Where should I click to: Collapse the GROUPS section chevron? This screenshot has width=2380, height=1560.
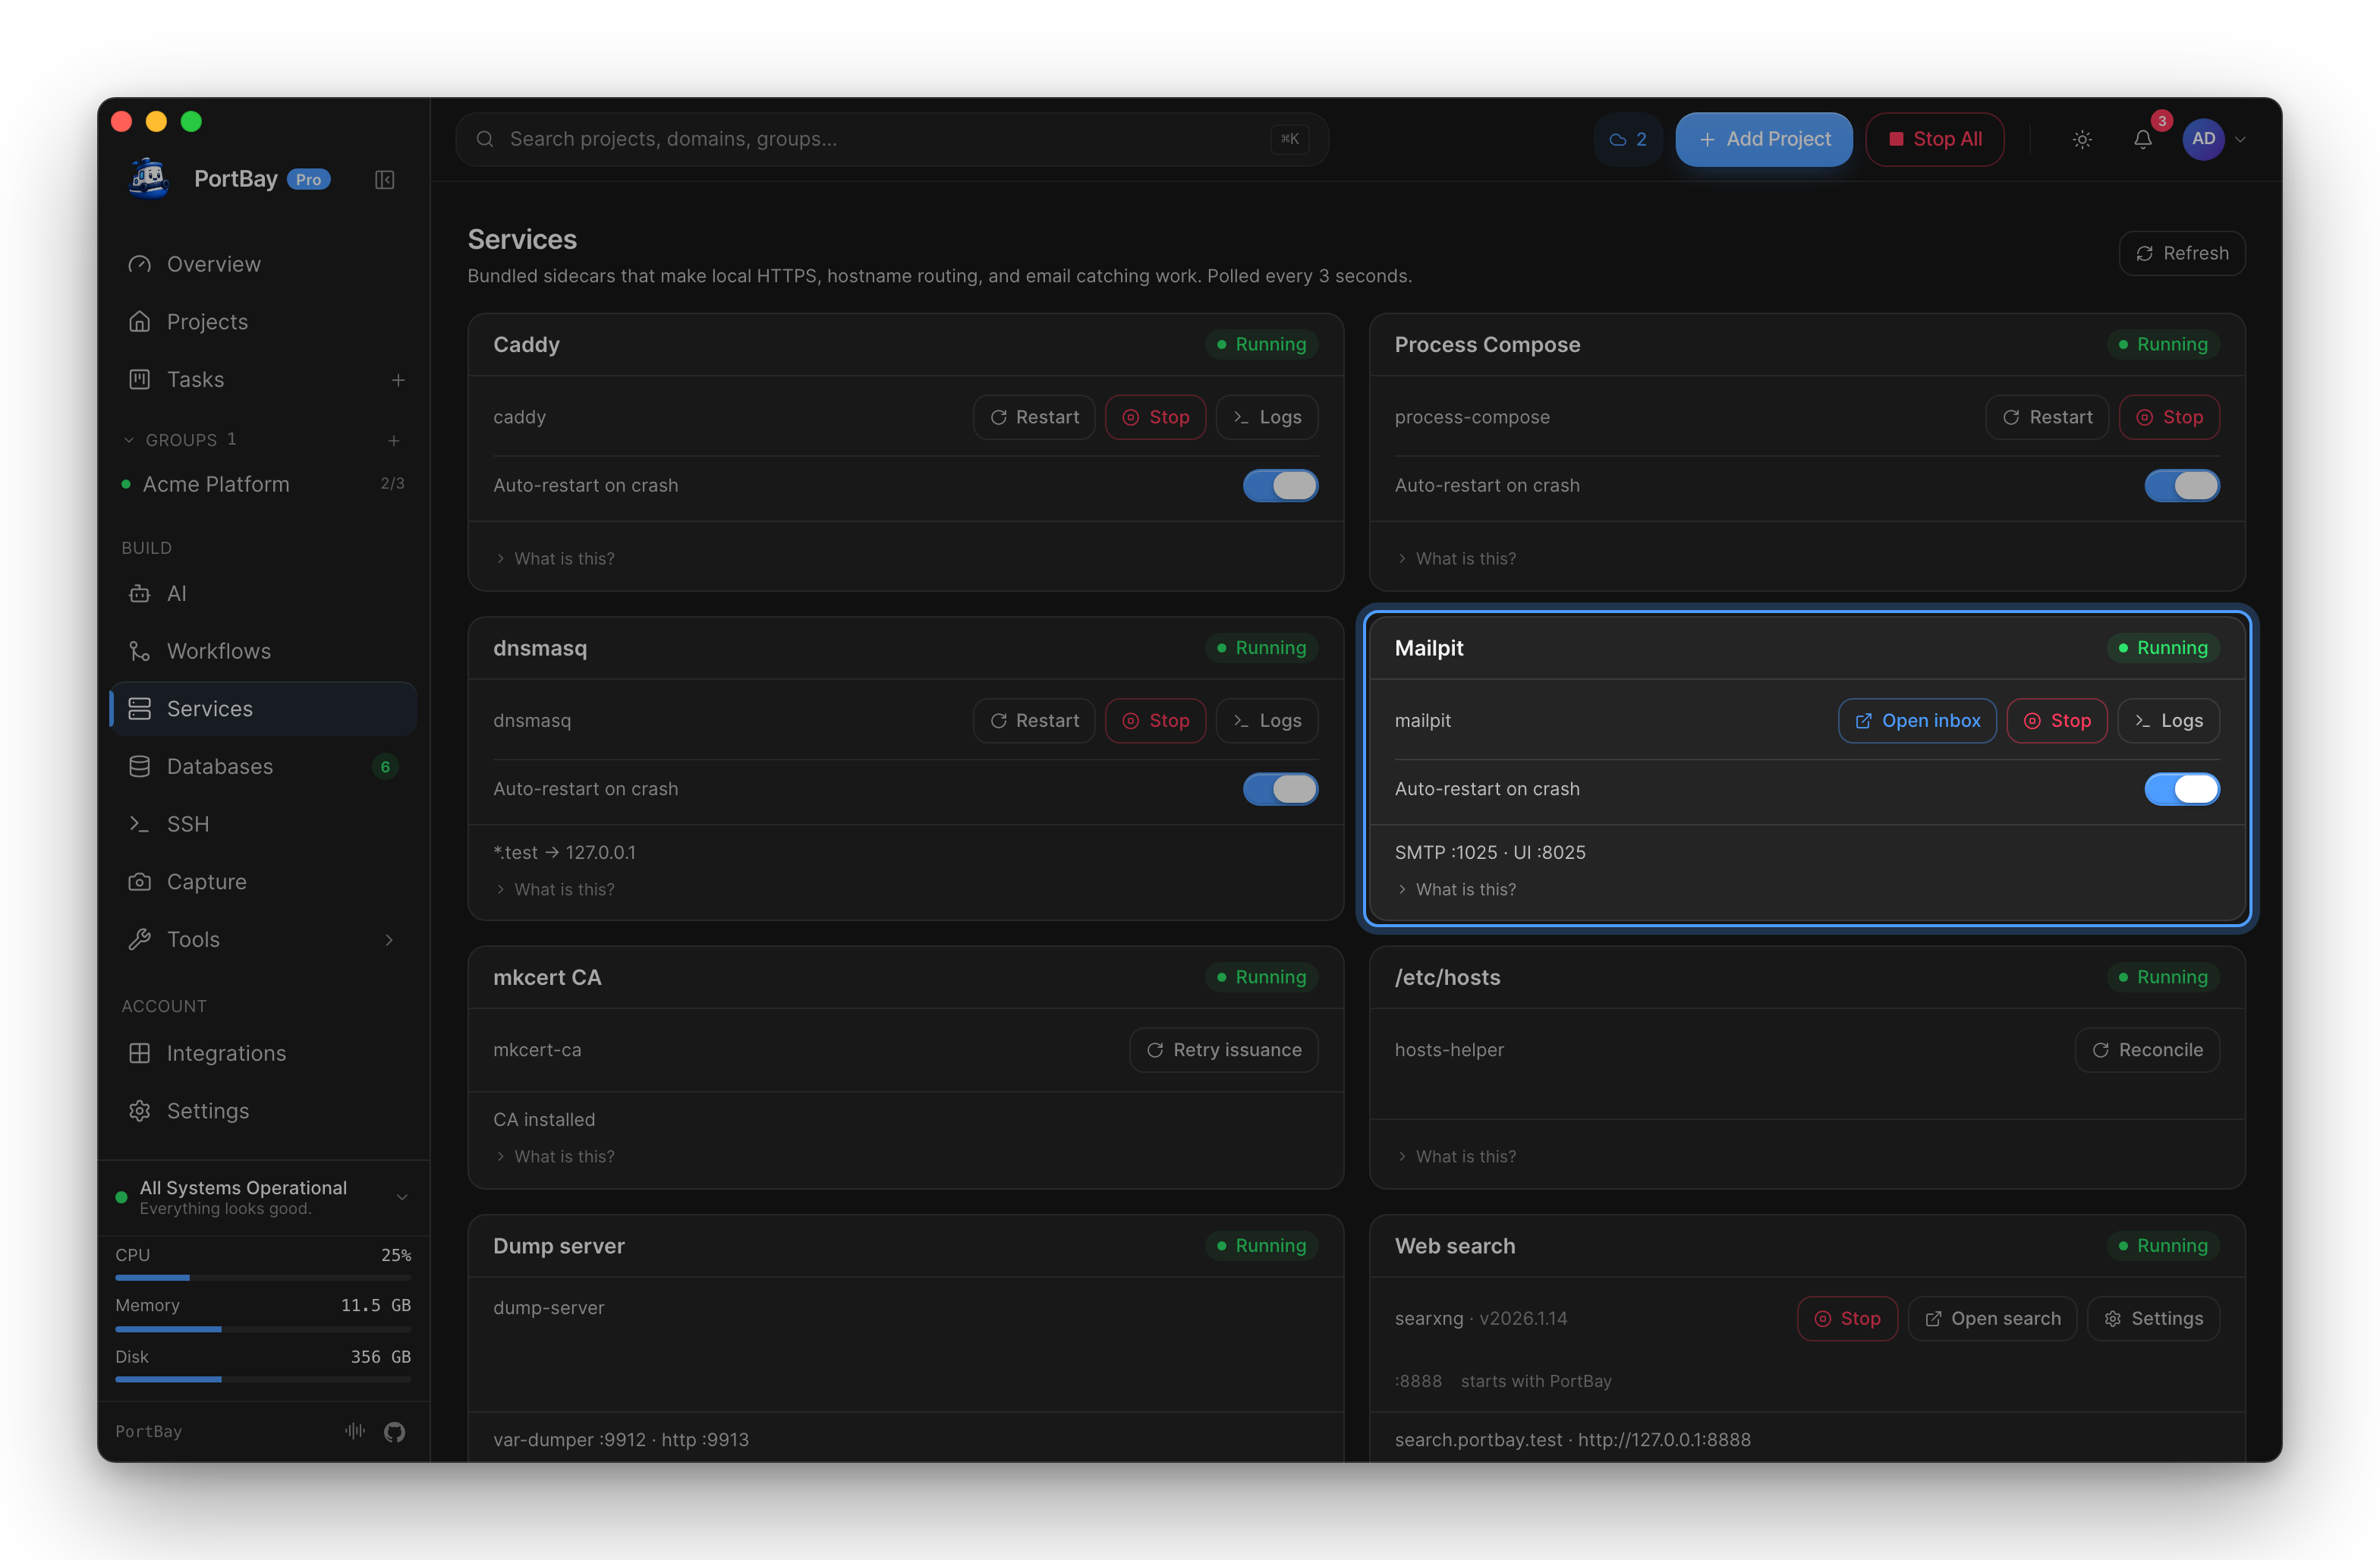128,440
